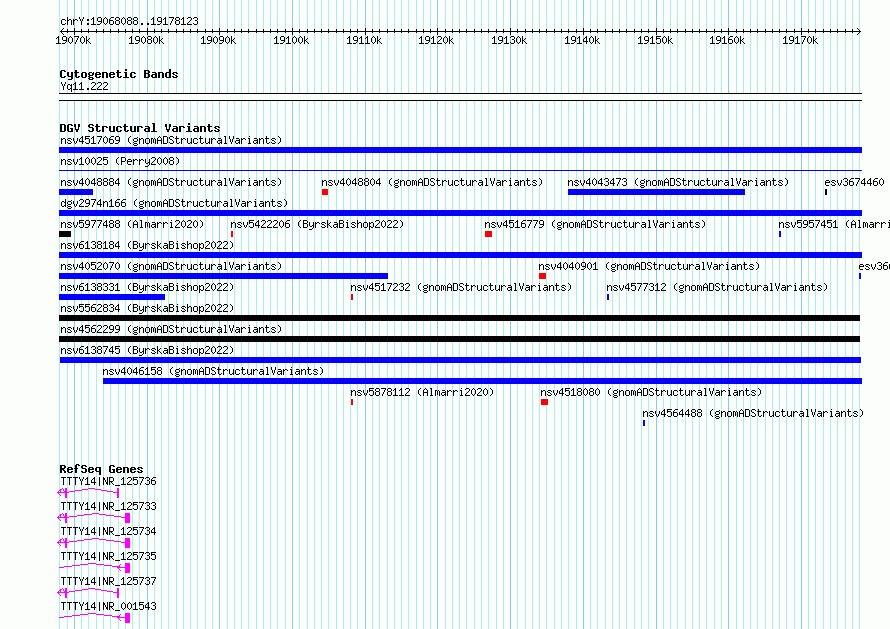This screenshot has height=629, width=890.
Task: Click the nsv4517232 variant label
Action: (x=461, y=287)
